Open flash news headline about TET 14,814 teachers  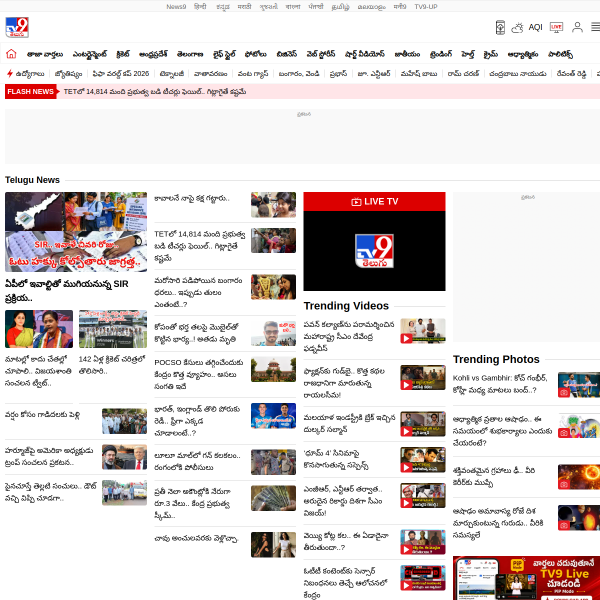coord(155,92)
